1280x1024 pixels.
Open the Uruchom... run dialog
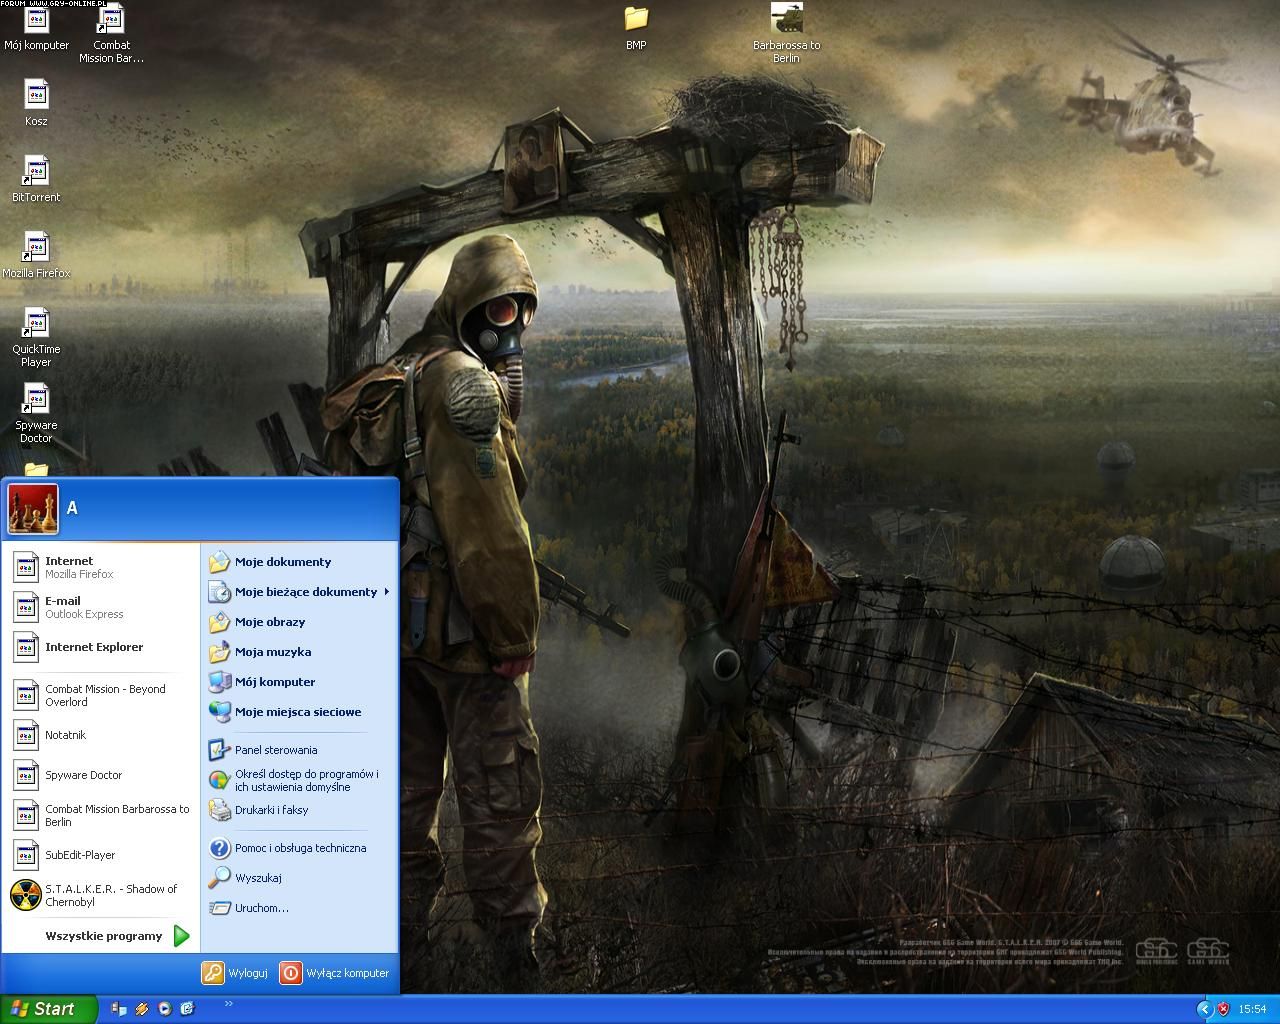pos(299,908)
